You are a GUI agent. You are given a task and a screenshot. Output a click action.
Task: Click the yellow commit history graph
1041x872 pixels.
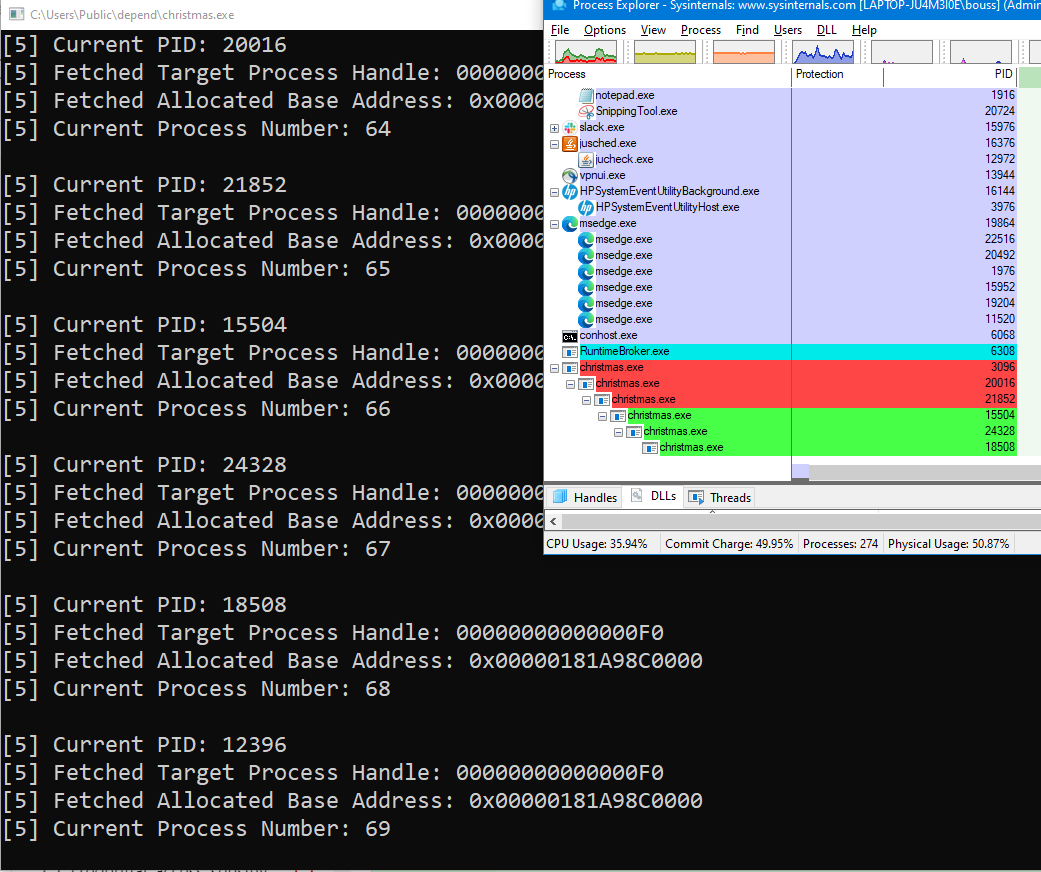[x=665, y=52]
